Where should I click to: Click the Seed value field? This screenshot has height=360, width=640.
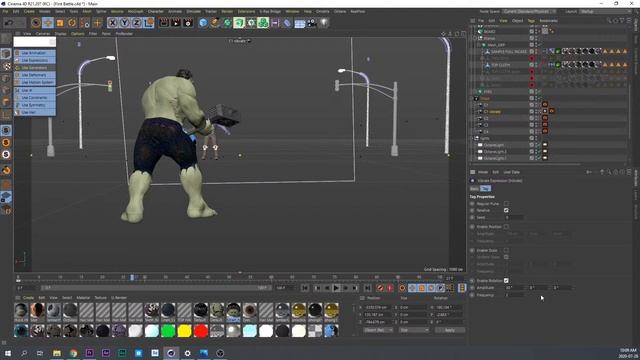click(x=514, y=218)
